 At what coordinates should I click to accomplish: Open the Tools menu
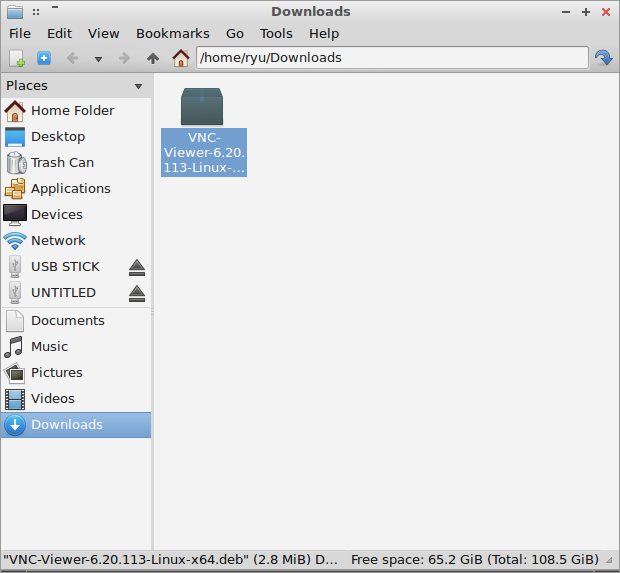(276, 34)
